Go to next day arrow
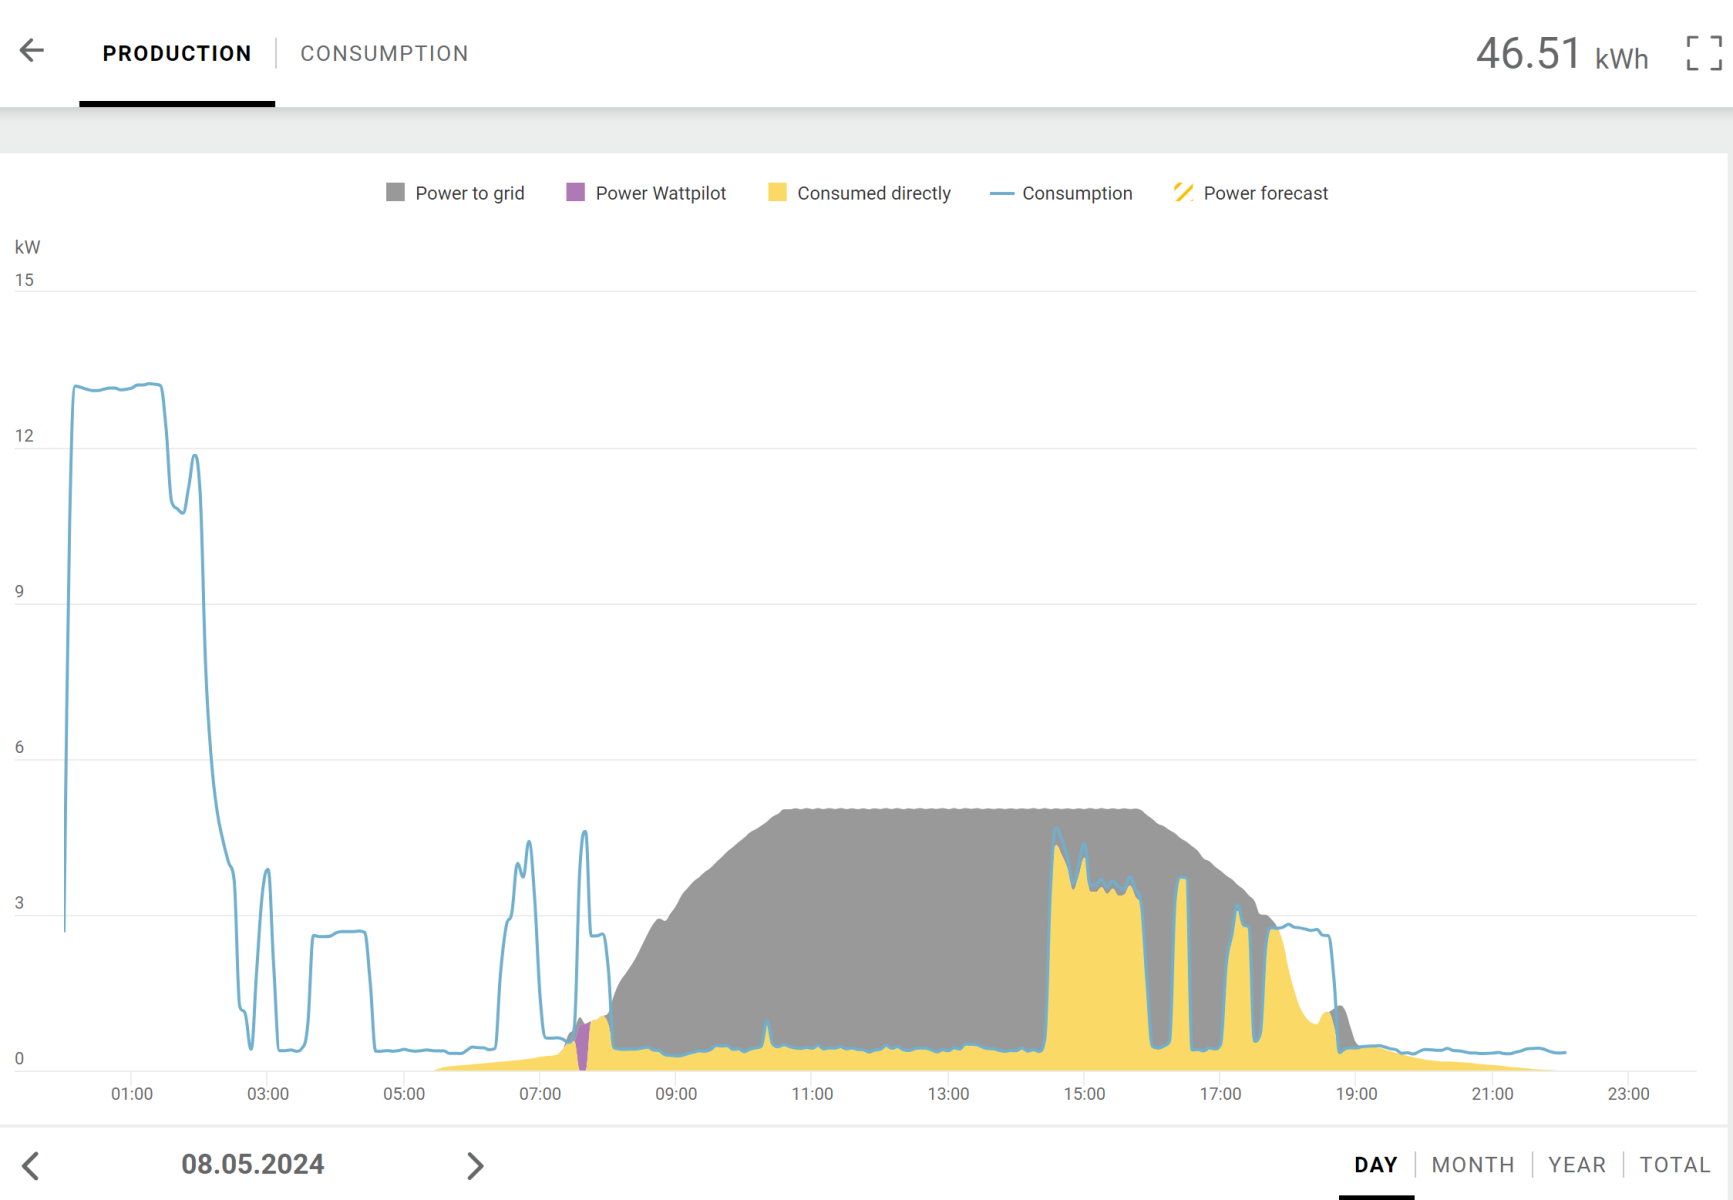 tap(475, 1165)
